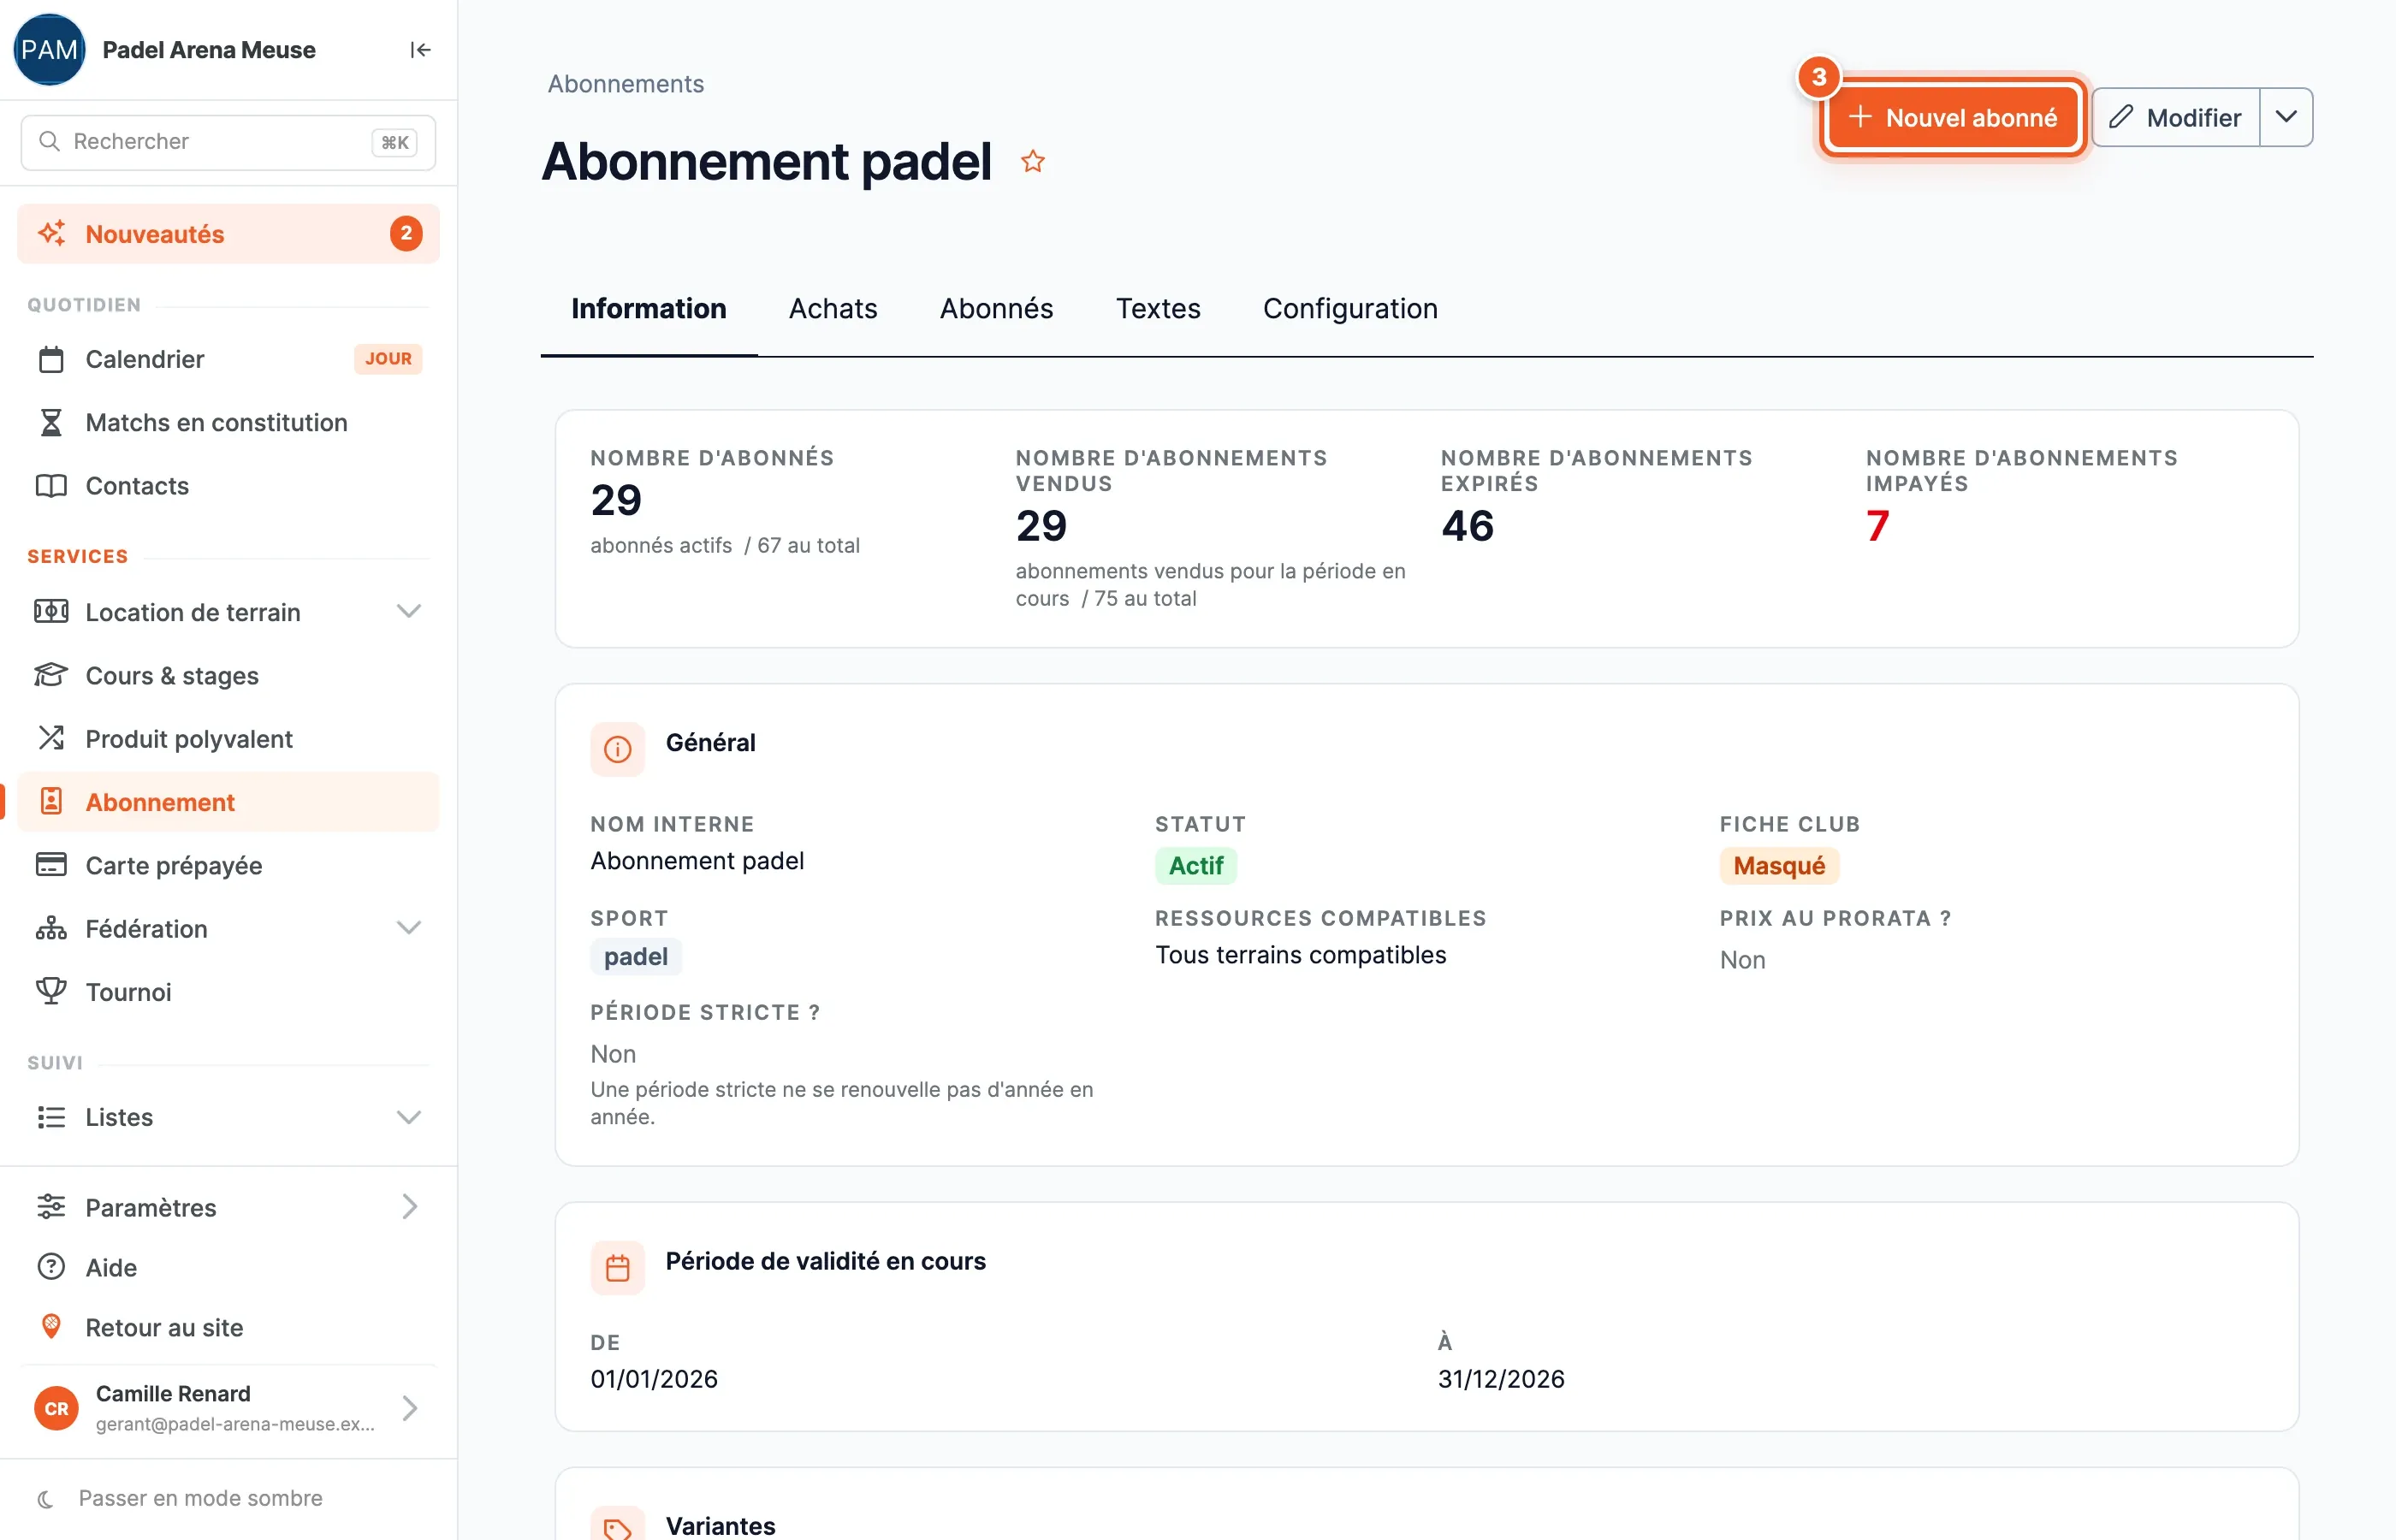Switch to the Abonnés tab

(x=996, y=308)
